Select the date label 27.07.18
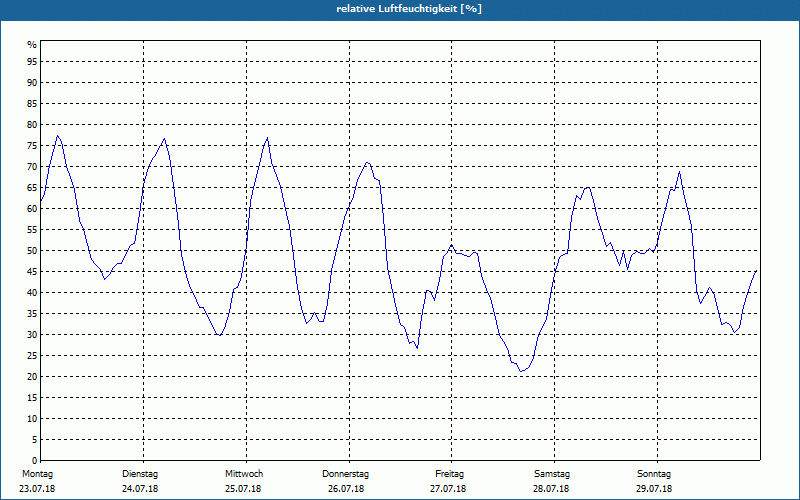800x500 pixels. click(448, 489)
